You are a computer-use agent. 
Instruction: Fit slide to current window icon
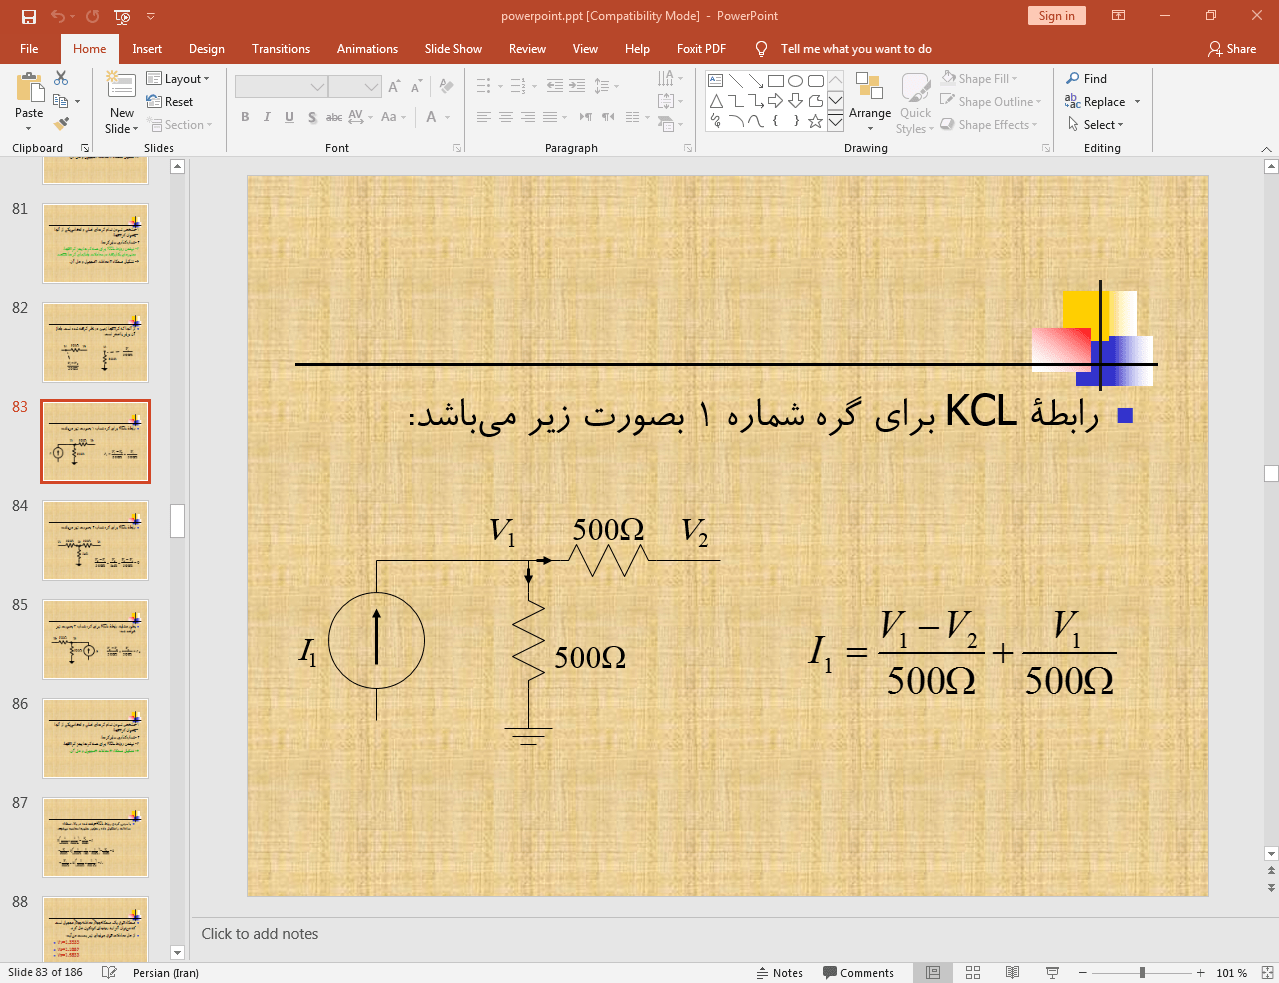tap(1267, 973)
